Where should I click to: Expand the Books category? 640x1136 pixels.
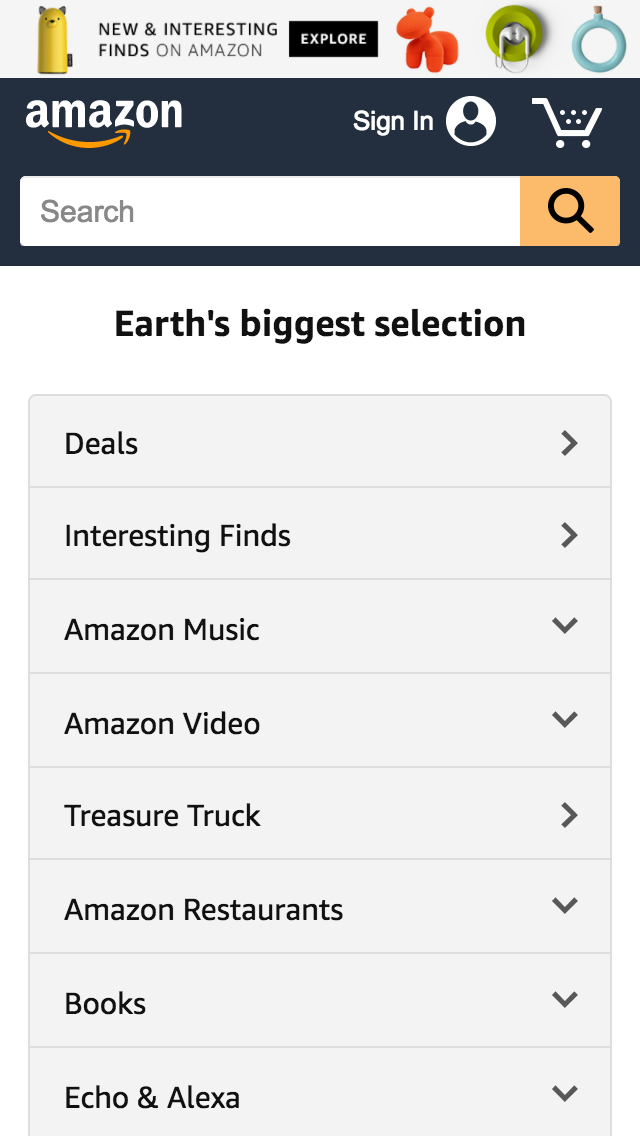point(565,1001)
